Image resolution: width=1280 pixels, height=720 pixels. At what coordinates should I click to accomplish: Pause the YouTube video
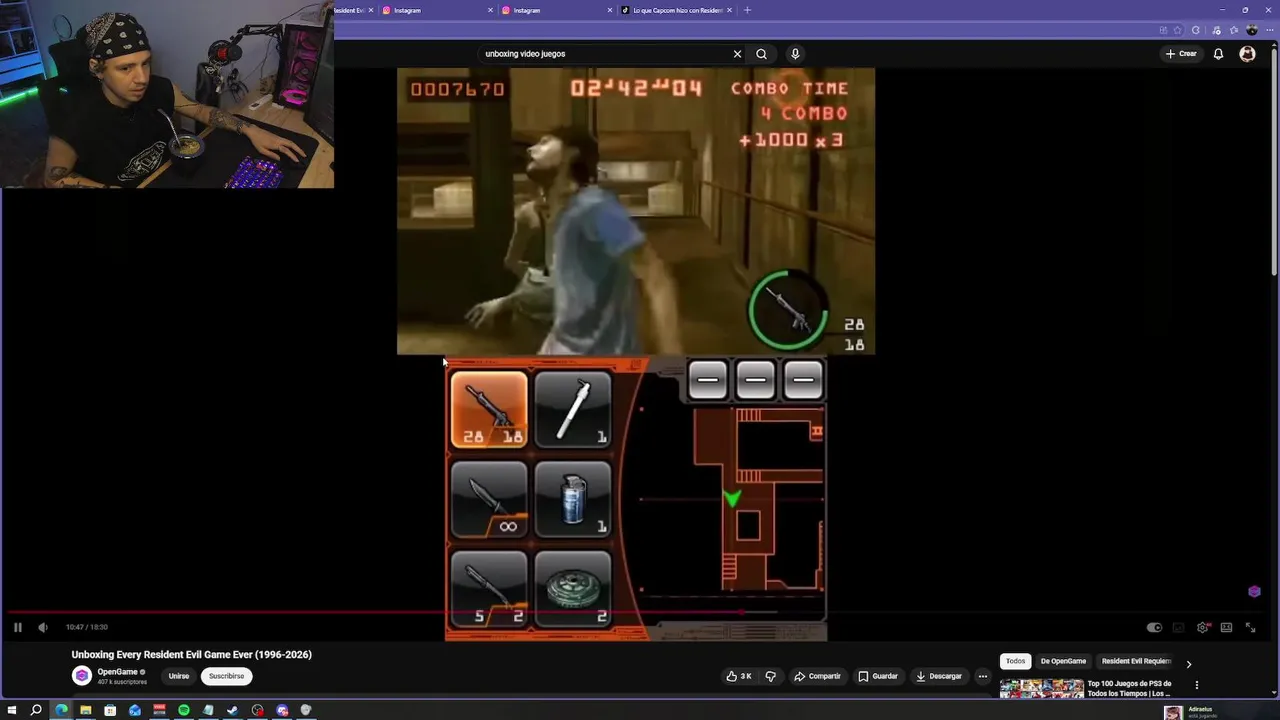click(17, 627)
